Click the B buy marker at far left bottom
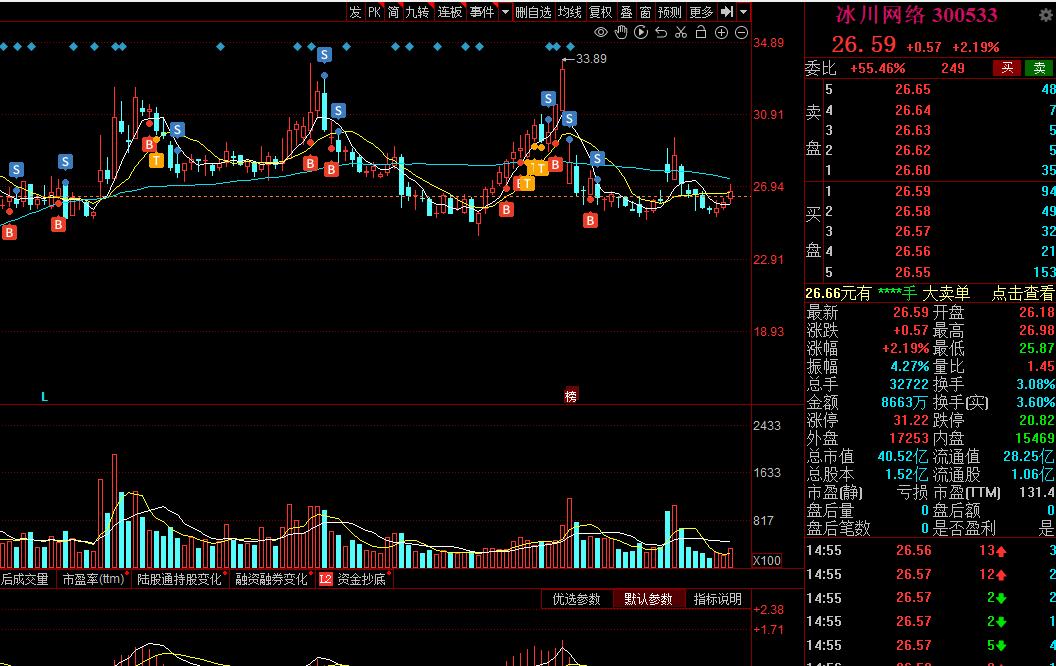The height and width of the screenshot is (666, 1056). 9,232
